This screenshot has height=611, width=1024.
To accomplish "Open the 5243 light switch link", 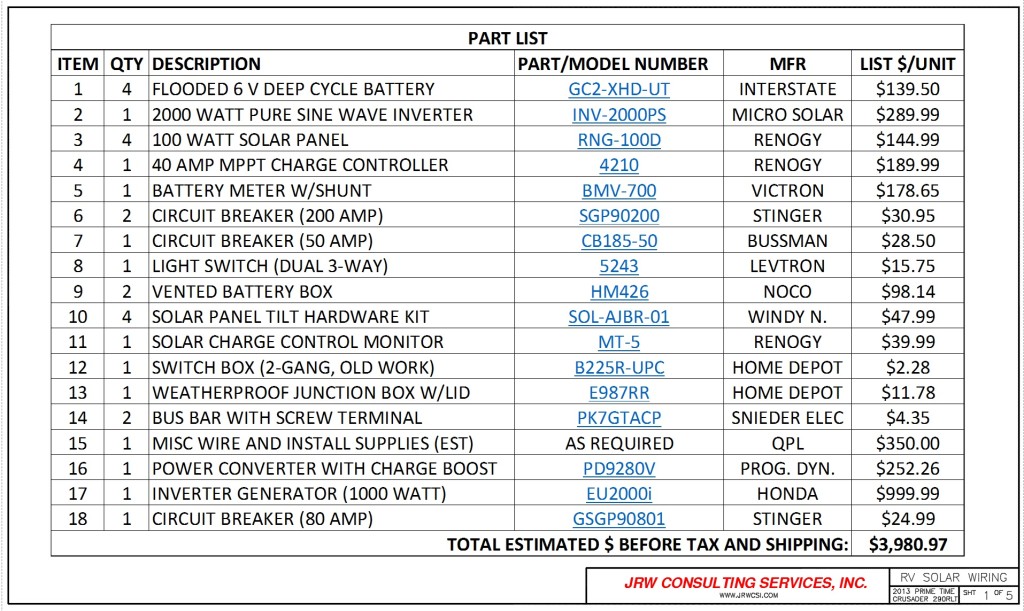I will coord(618,266).
